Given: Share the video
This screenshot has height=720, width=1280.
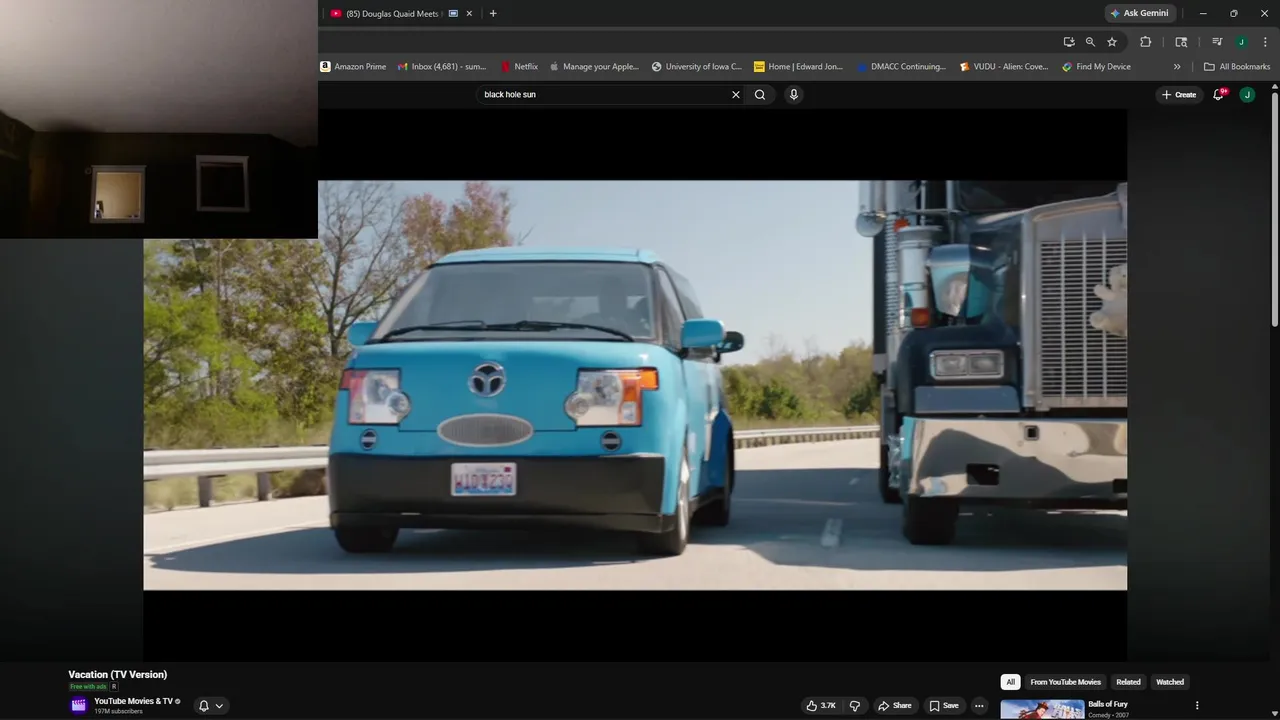Looking at the screenshot, I should 895,705.
